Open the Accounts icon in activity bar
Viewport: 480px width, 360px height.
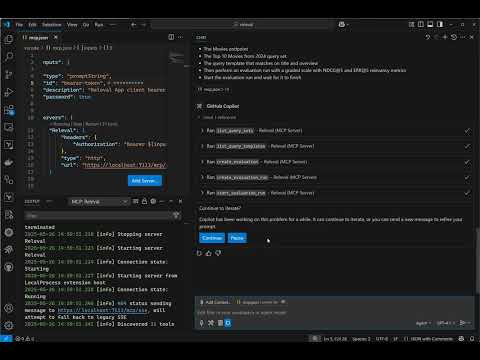point(9,308)
